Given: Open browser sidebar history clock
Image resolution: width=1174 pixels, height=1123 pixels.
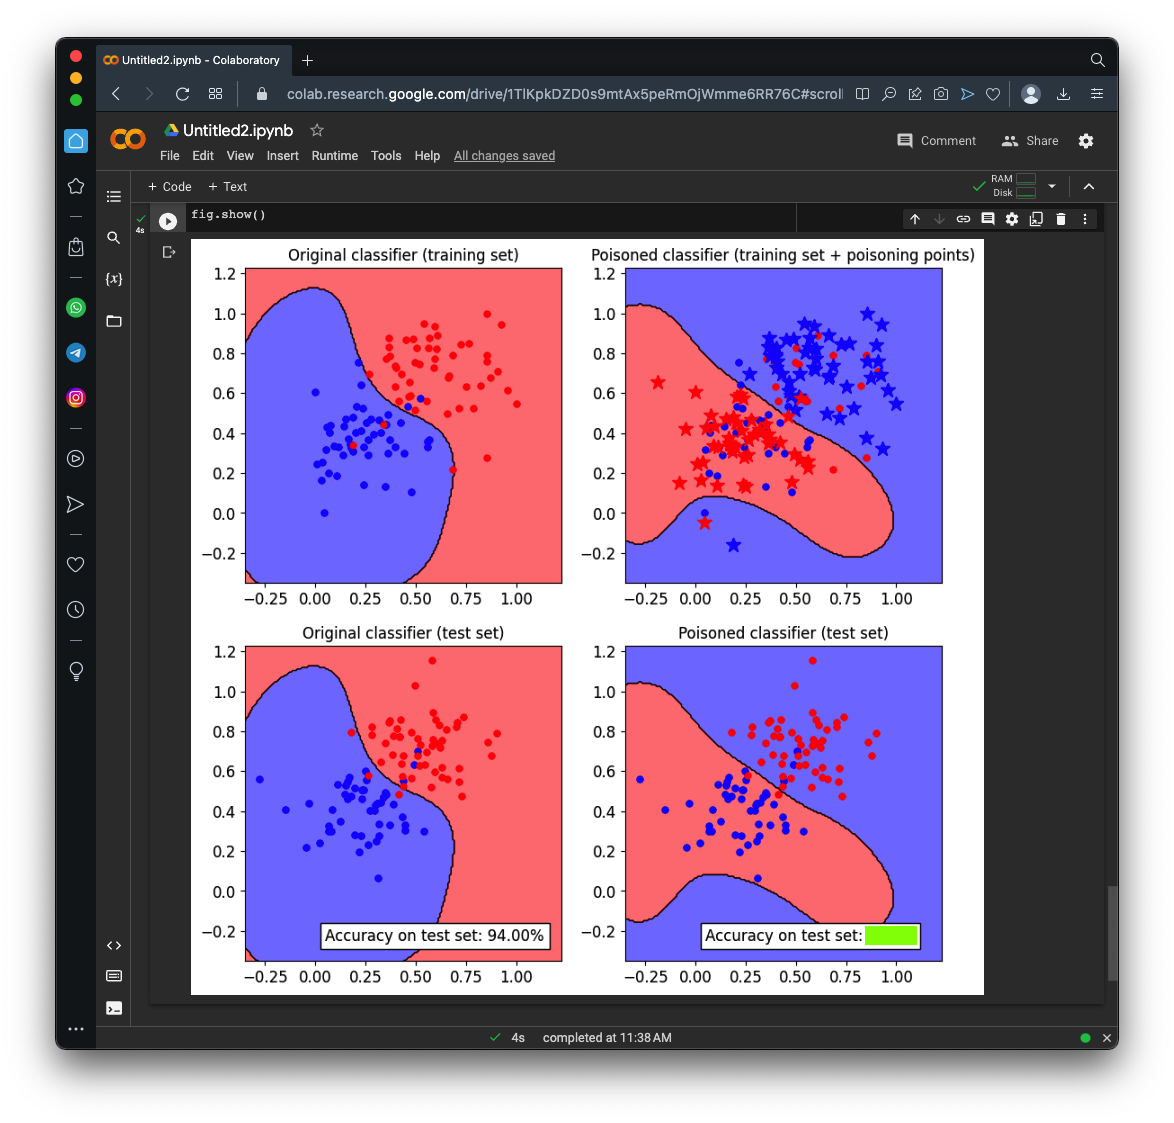Looking at the screenshot, I should point(76,609).
